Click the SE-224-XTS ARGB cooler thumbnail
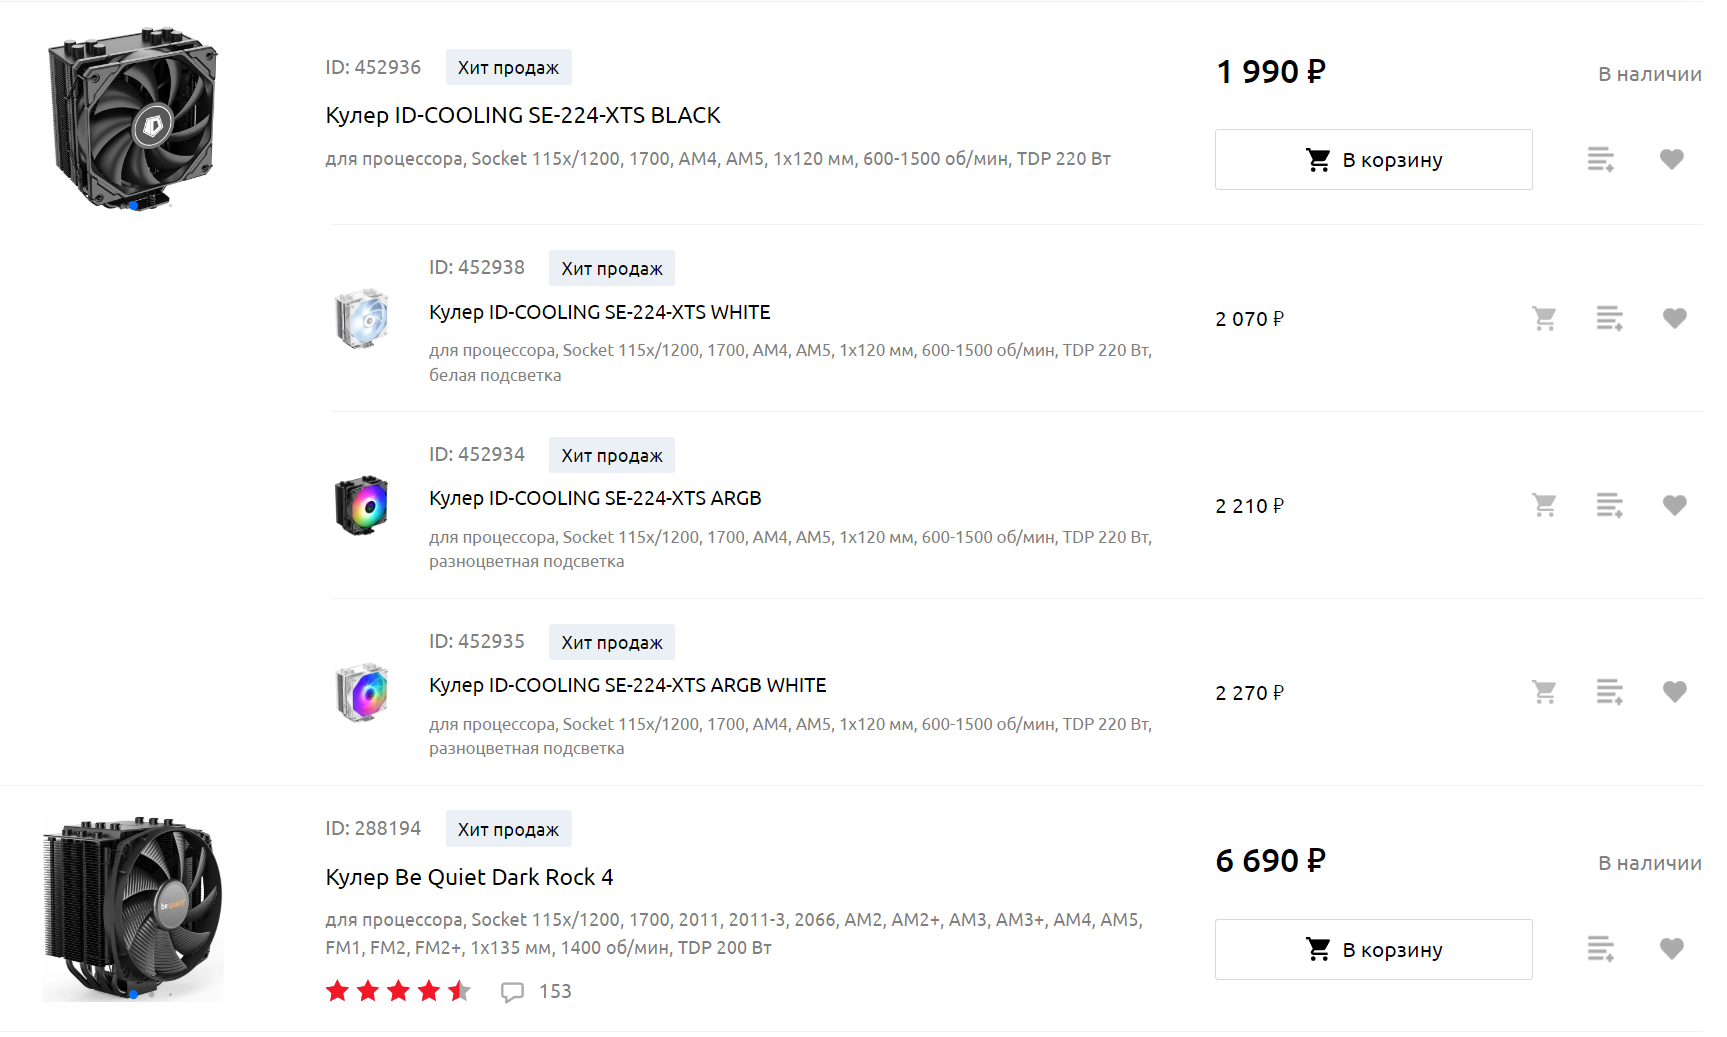 pos(362,505)
